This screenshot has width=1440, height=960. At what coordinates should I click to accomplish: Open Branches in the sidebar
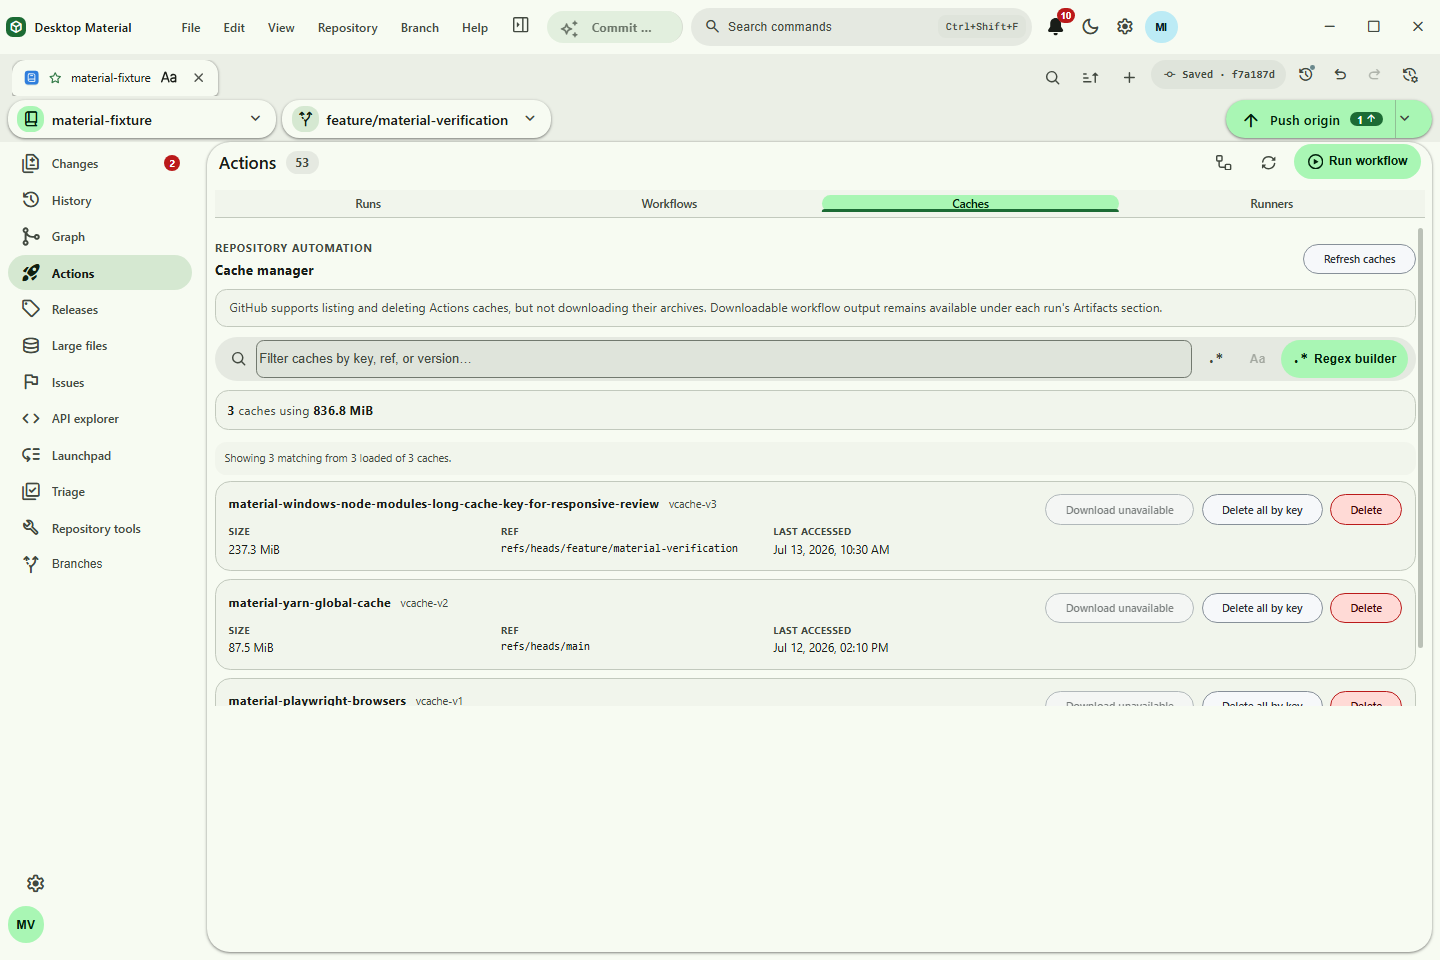100,564
